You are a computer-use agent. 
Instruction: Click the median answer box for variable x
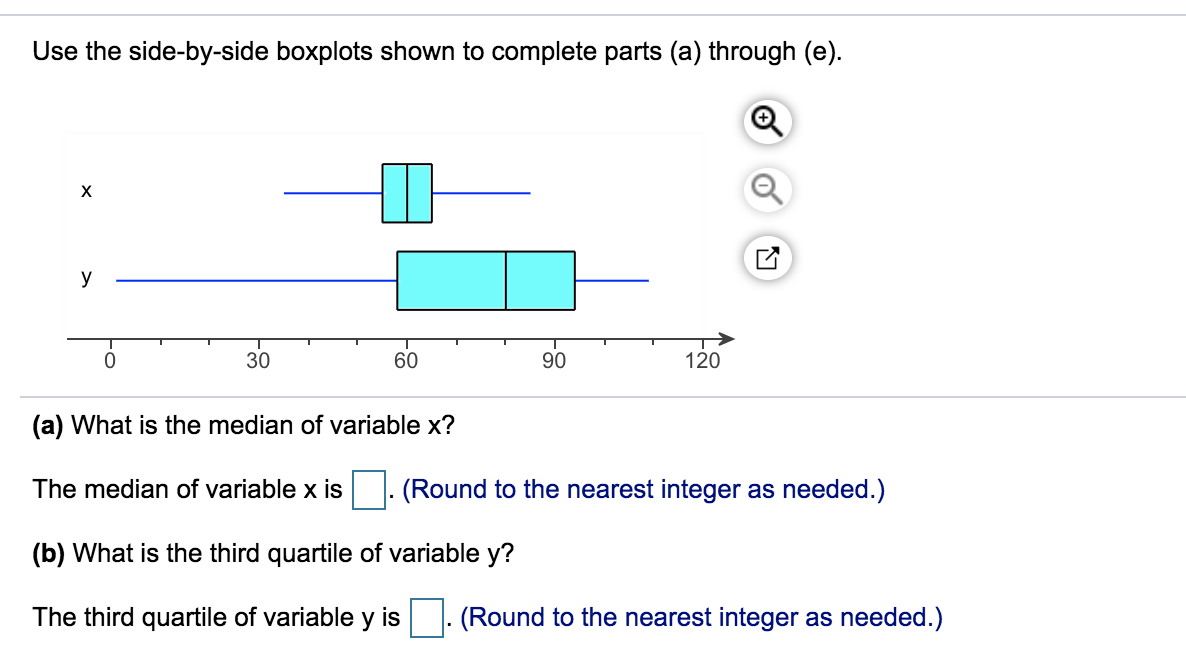click(x=369, y=489)
